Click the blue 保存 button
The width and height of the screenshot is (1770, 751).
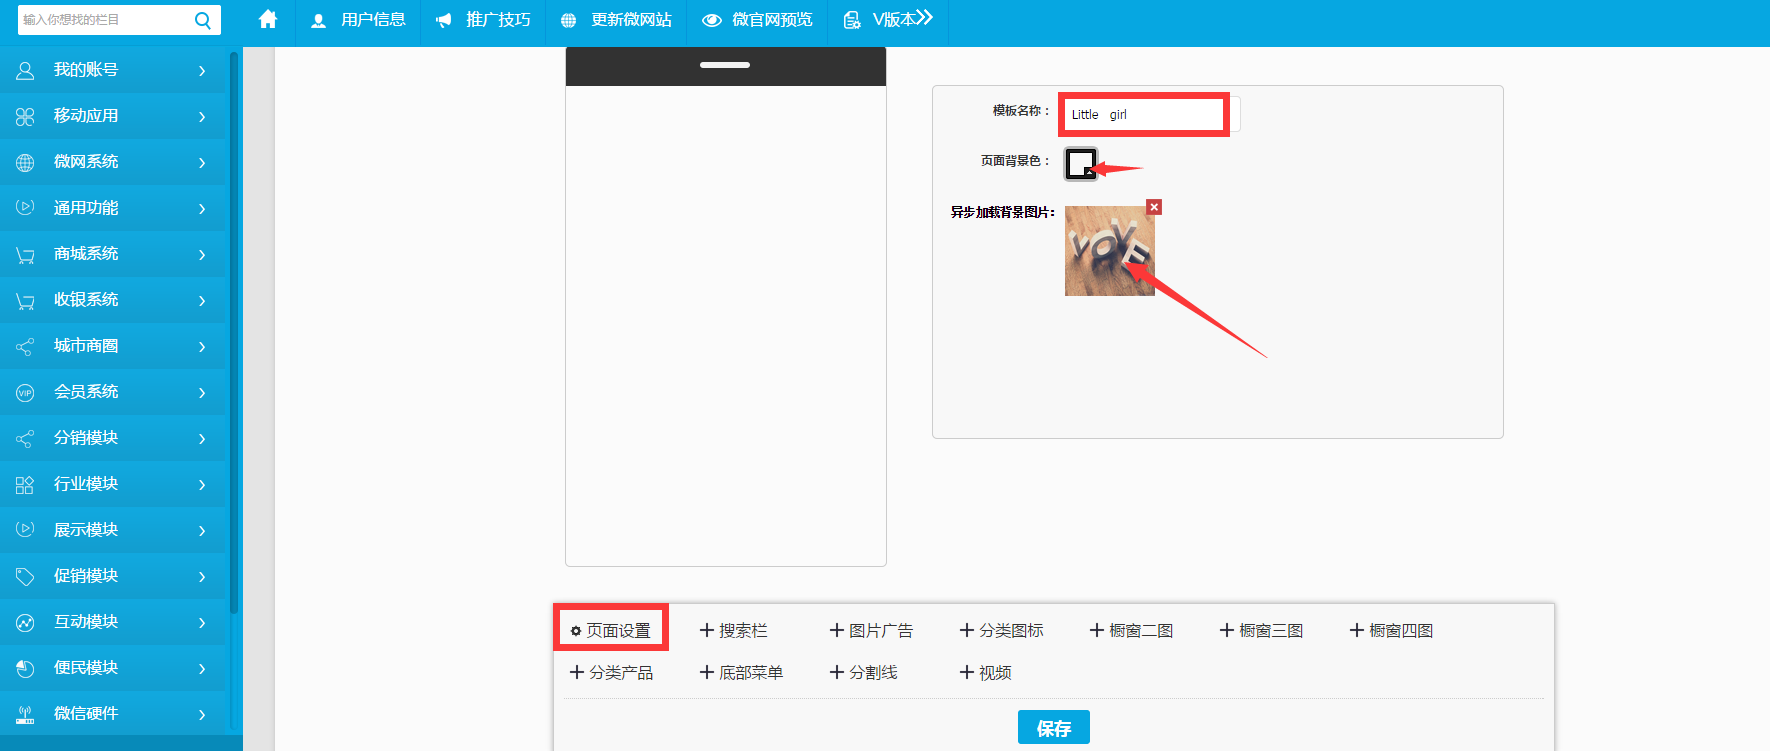click(1053, 727)
